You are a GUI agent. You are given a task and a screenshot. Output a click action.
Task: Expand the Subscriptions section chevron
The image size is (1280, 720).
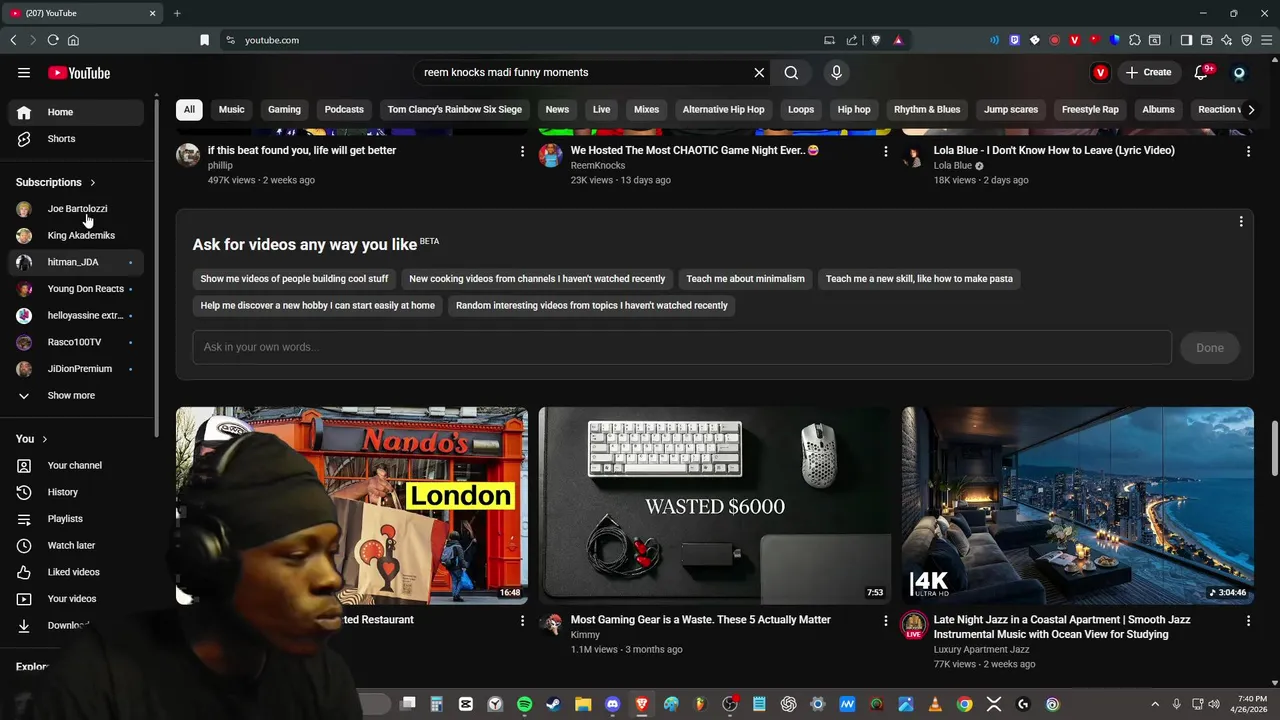coord(93,182)
